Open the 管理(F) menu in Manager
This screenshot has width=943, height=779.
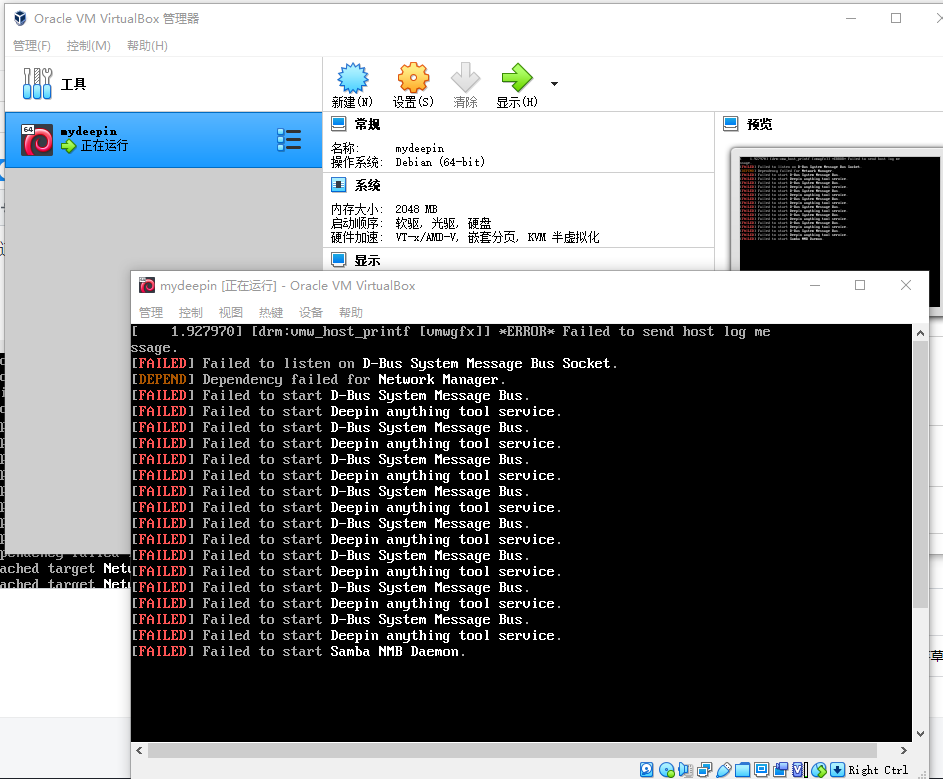click(31, 46)
